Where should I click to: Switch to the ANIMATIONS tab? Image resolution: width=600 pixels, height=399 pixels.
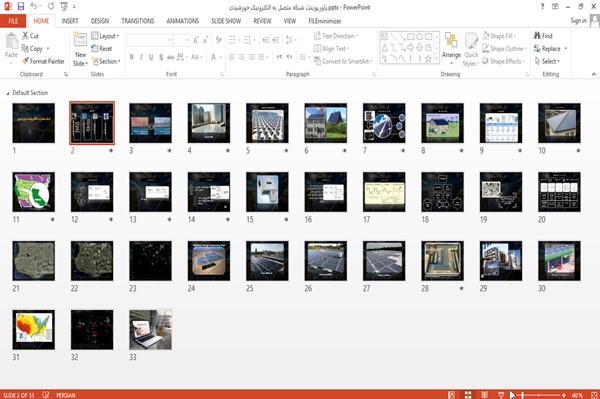point(183,21)
